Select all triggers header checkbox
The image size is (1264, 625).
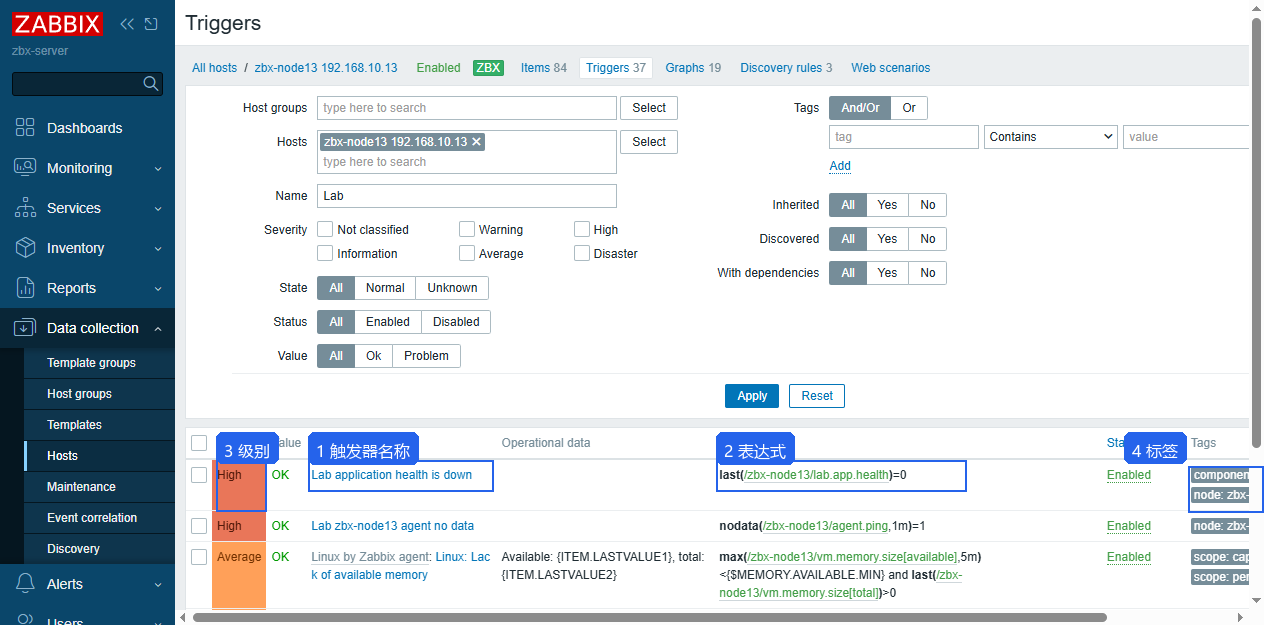click(x=199, y=443)
